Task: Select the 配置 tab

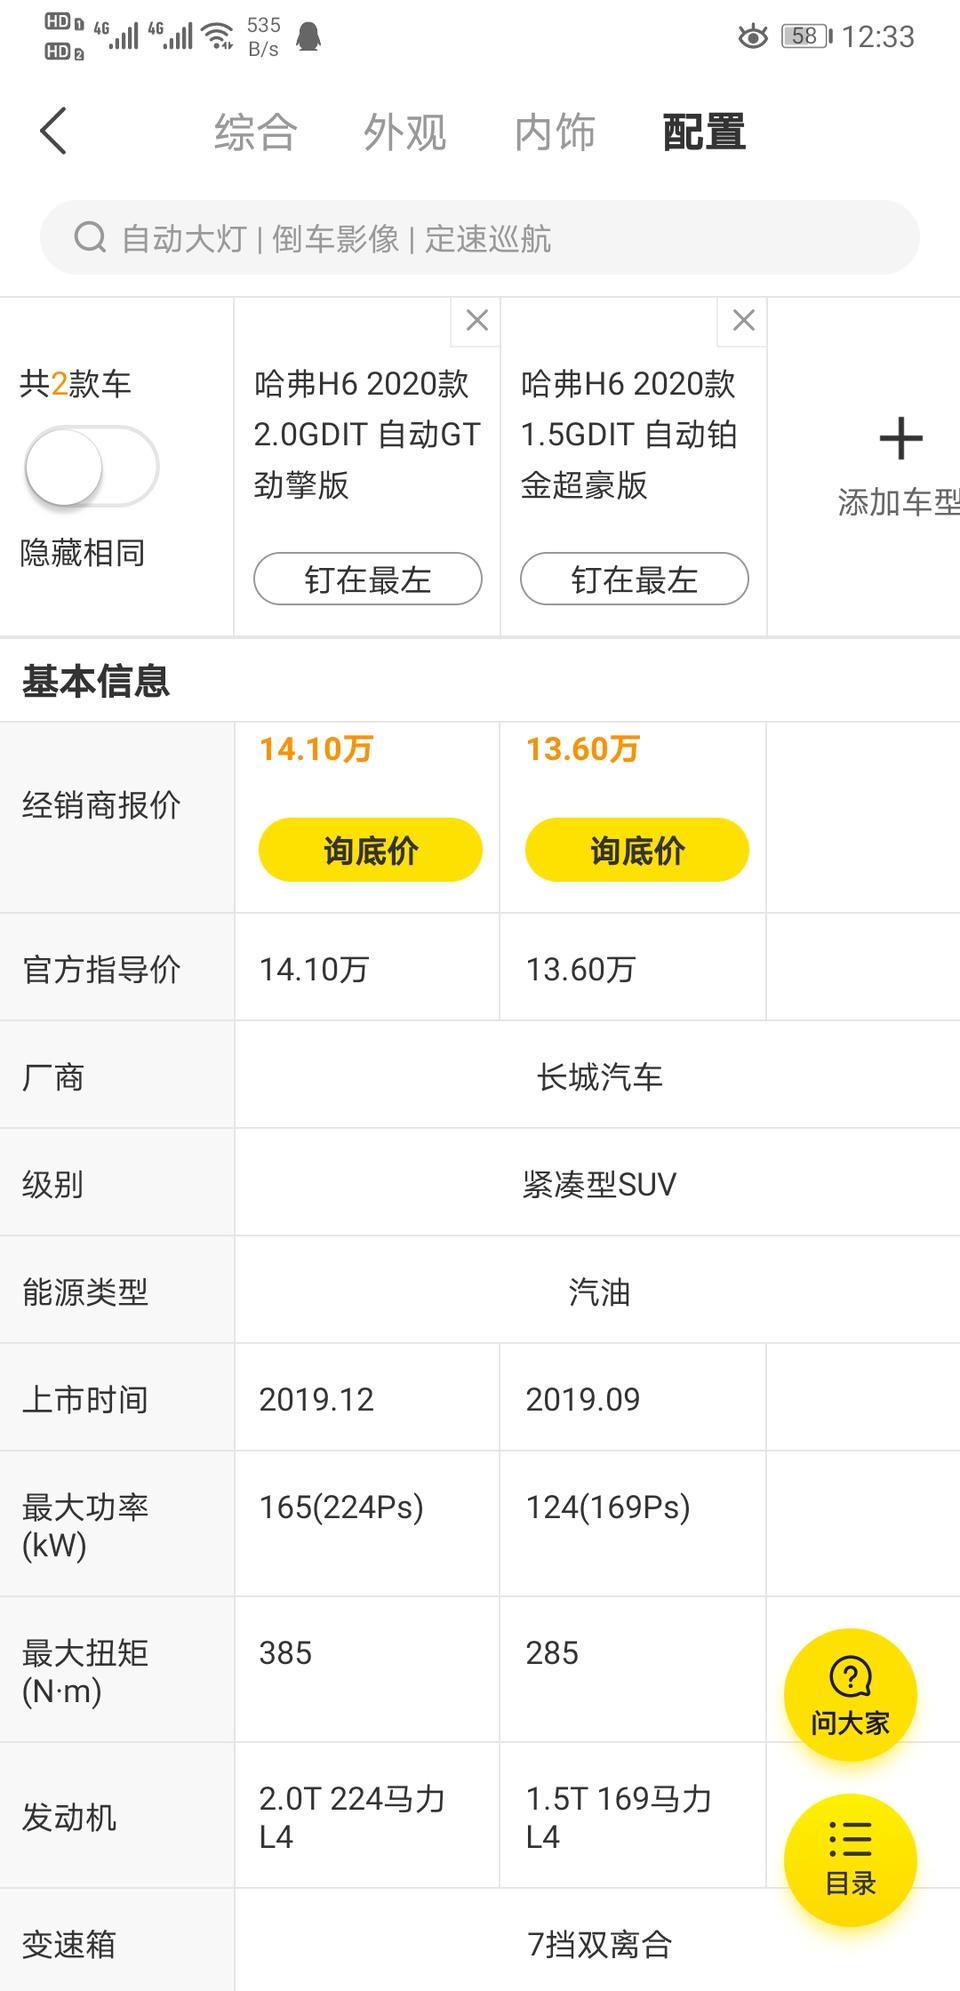Action: [705, 132]
